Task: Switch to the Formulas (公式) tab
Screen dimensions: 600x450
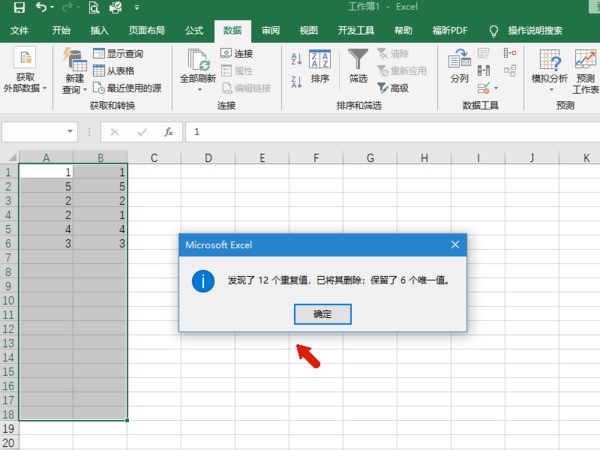Action: pos(194,31)
